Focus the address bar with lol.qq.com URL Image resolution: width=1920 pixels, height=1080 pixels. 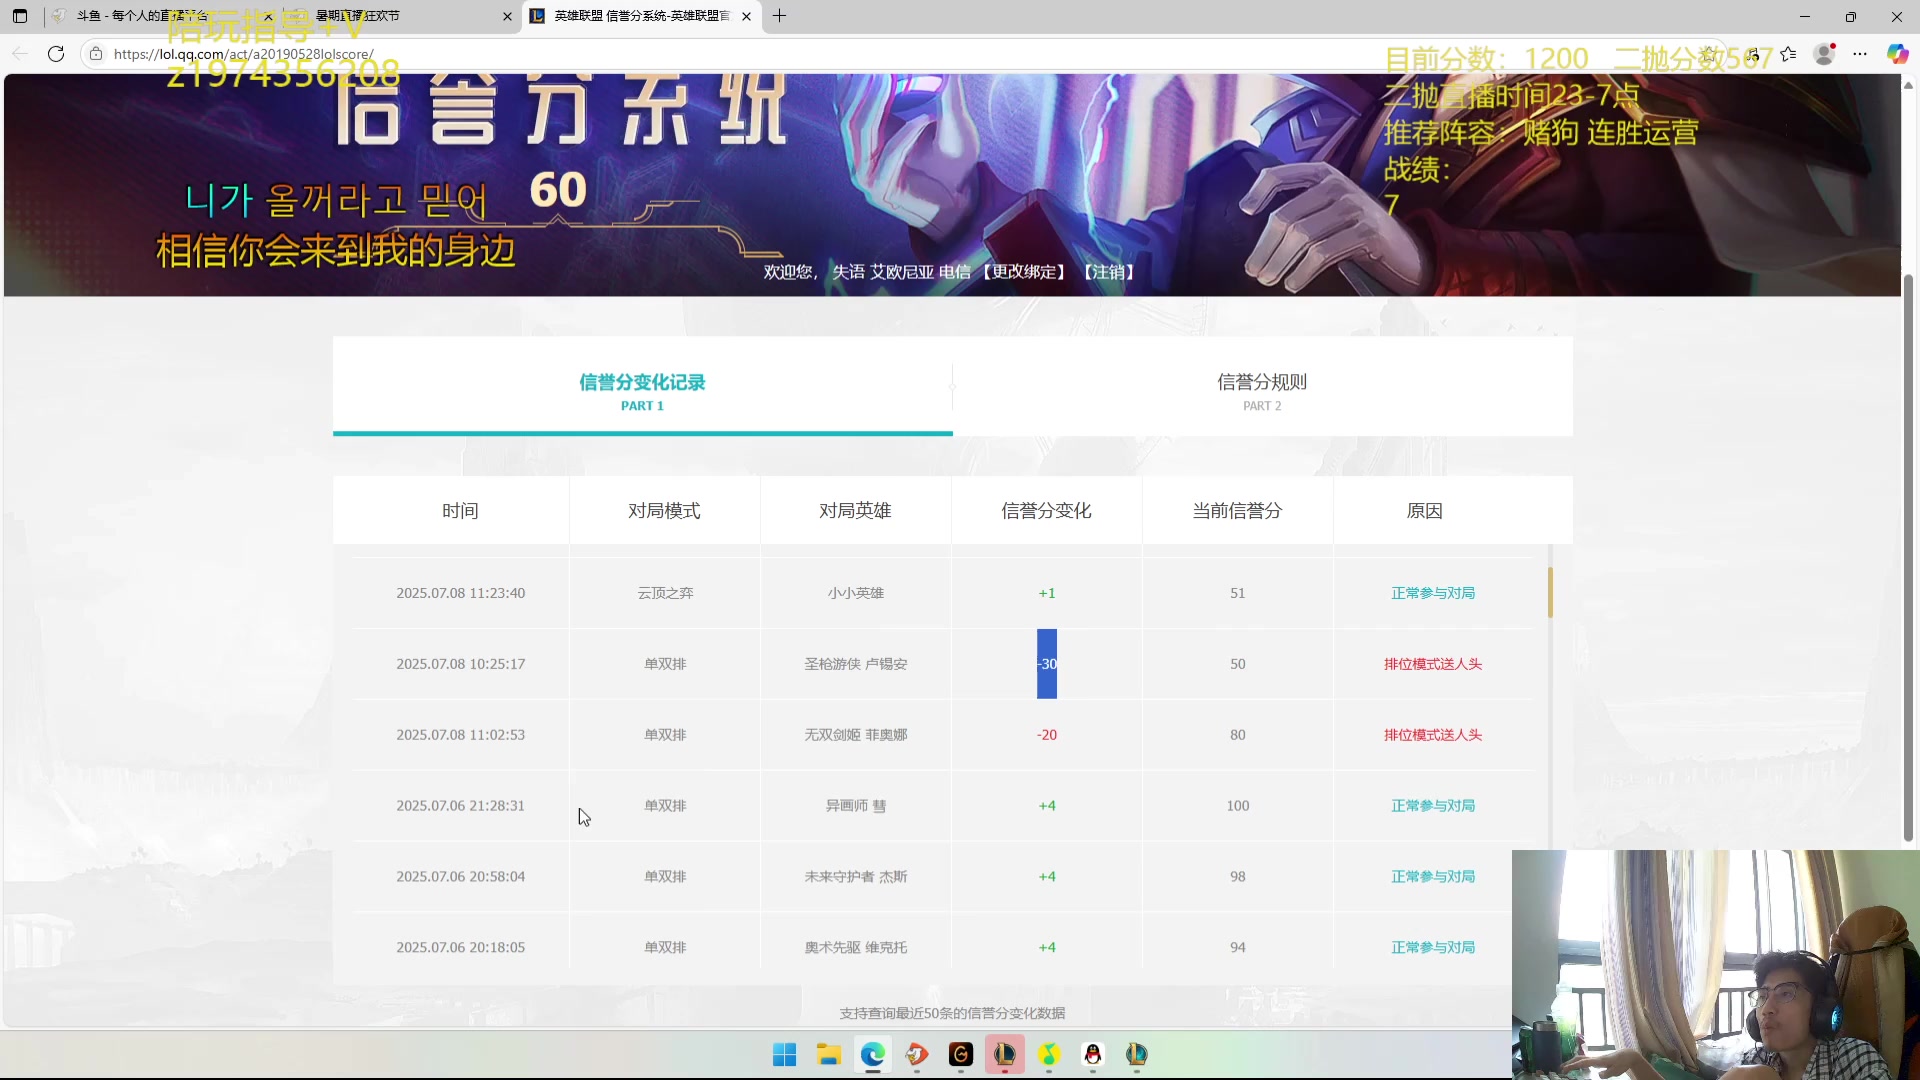click(243, 54)
